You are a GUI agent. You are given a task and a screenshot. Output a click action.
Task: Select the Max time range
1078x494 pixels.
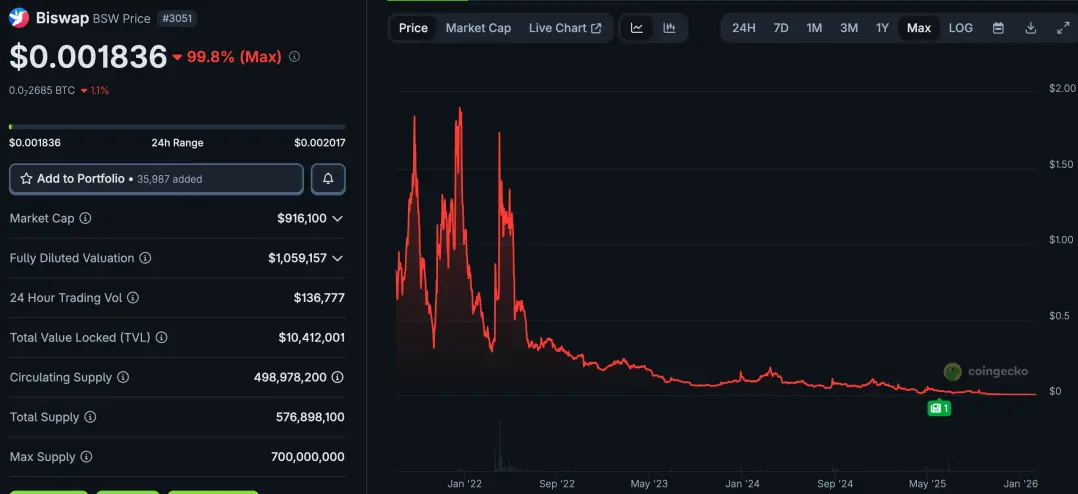pyautogui.click(x=918, y=28)
